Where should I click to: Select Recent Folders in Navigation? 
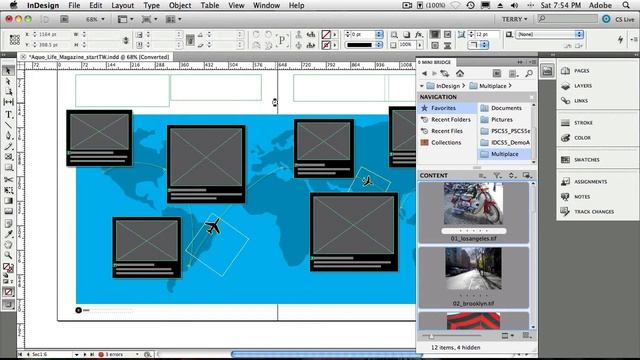click(447, 120)
